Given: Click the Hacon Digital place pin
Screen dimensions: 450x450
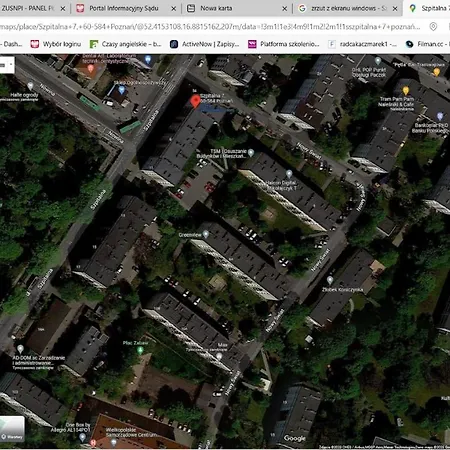Looking at the screenshot, I should [x=289, y=174].
